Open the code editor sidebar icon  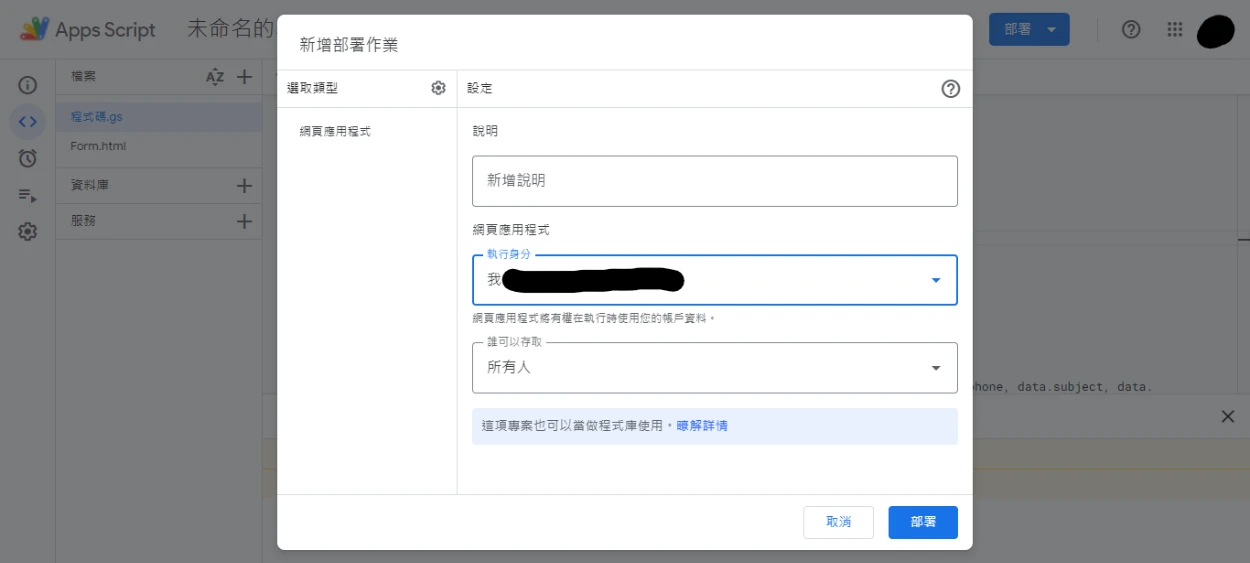pos(28,122)
